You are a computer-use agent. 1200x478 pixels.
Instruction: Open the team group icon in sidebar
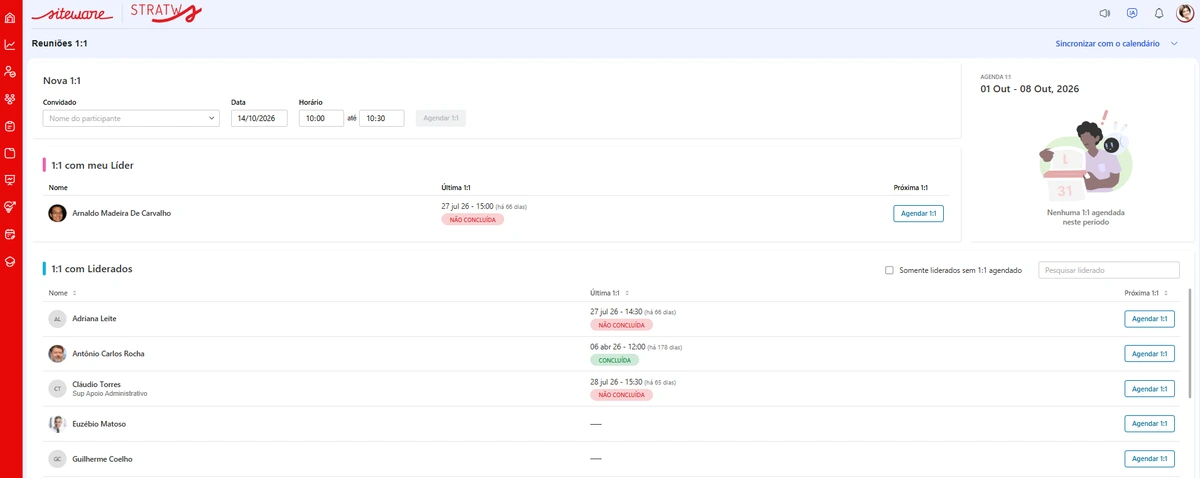coord(10,99)
